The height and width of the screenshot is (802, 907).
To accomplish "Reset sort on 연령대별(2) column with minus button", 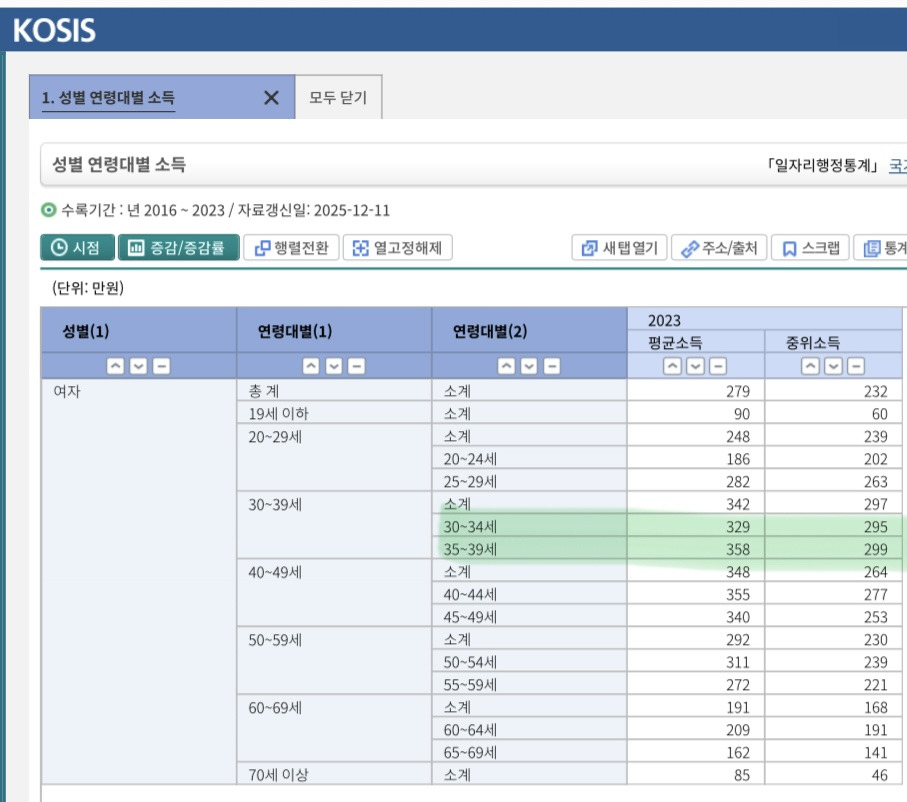I will pos(551,366).
